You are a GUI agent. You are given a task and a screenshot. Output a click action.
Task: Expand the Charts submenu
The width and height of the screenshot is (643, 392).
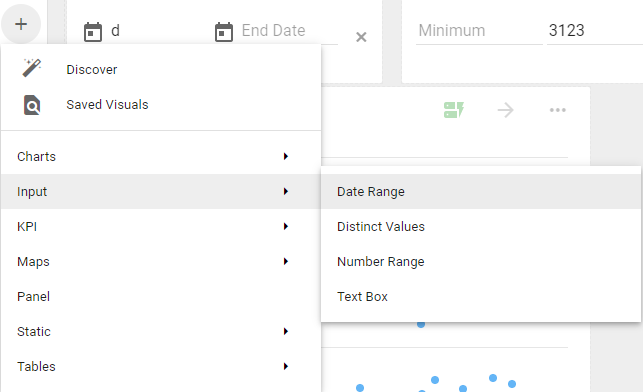[x=161, y=157]
